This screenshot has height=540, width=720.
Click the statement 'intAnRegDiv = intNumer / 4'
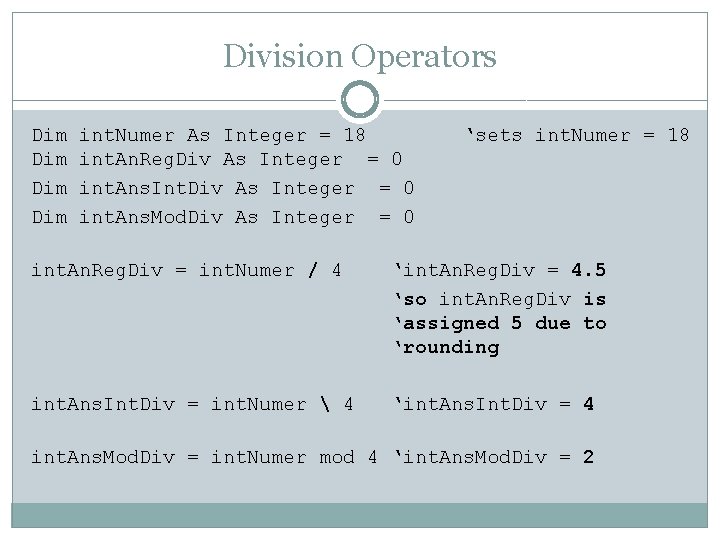point(186,270)
